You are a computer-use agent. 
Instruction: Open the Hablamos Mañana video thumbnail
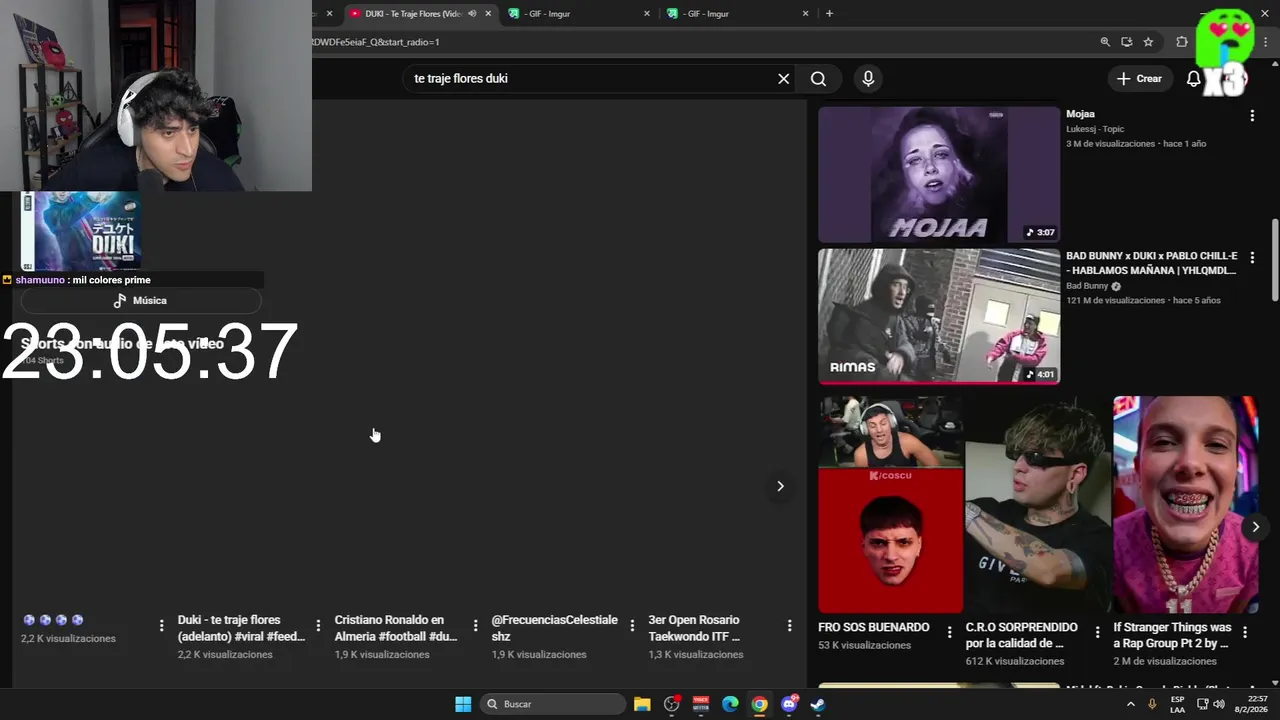pos(939,317)
